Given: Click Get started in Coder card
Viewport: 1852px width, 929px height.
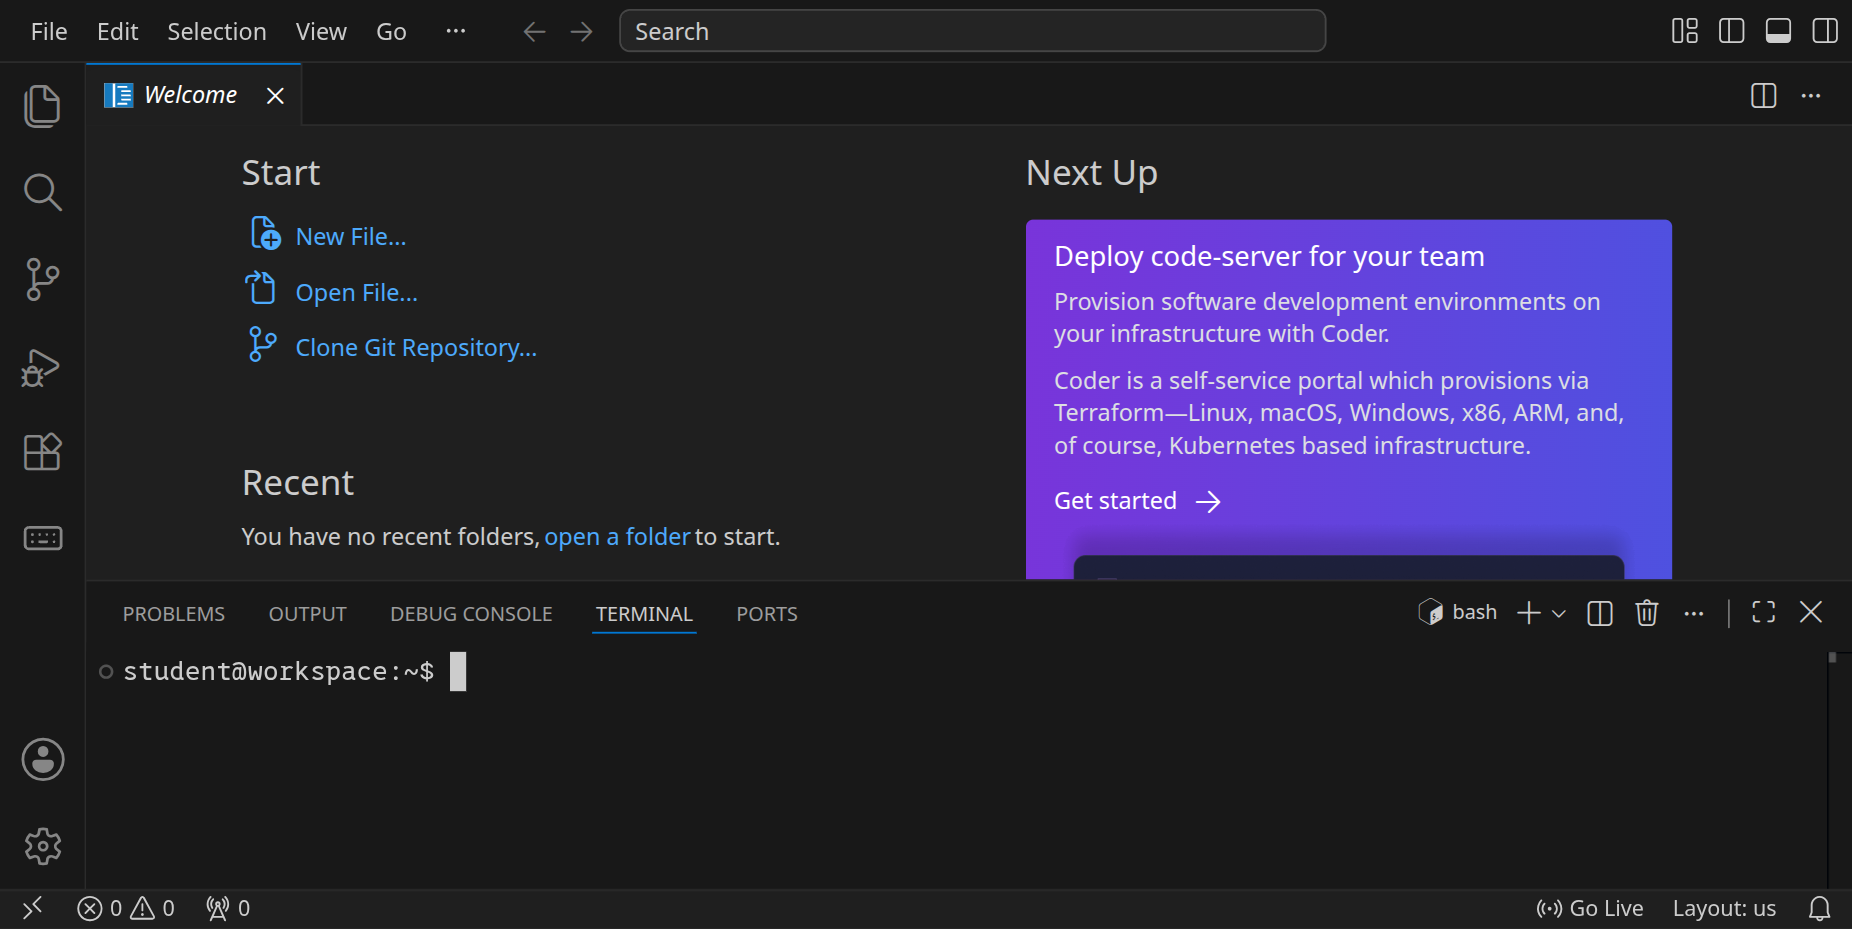Looking at the screenshot, I should click(x=1138, y=501).
